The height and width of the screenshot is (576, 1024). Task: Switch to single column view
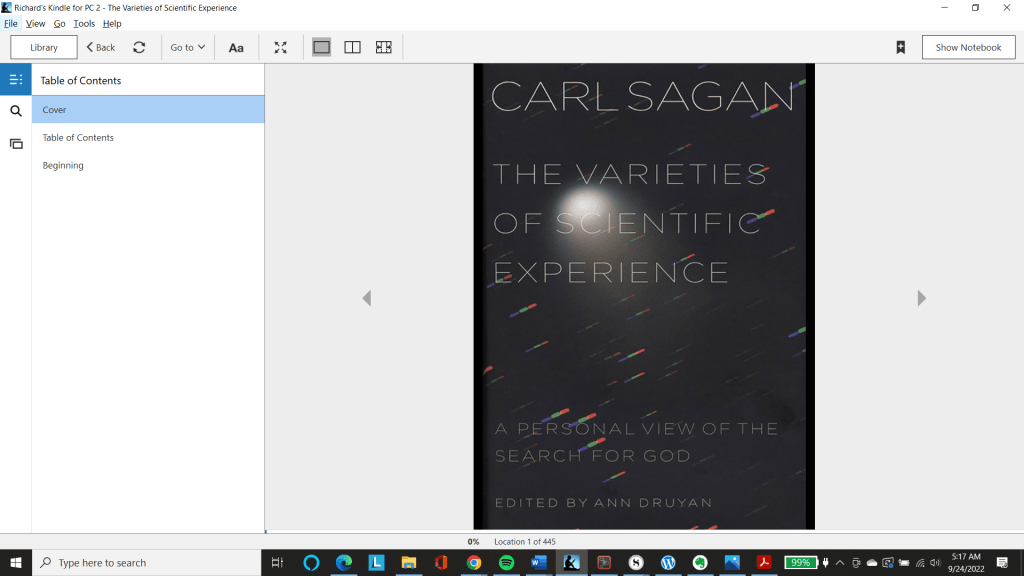pos(321,47)
